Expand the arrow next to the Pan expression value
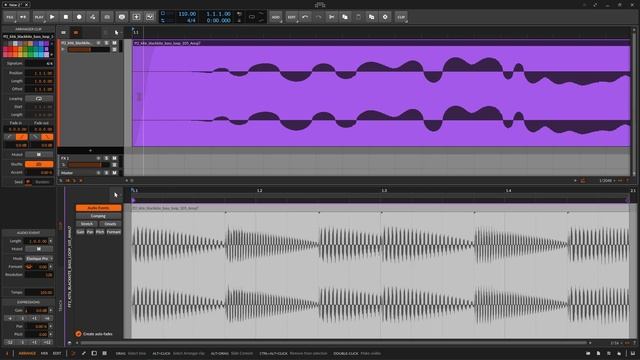640x360 pixels. 51,327
